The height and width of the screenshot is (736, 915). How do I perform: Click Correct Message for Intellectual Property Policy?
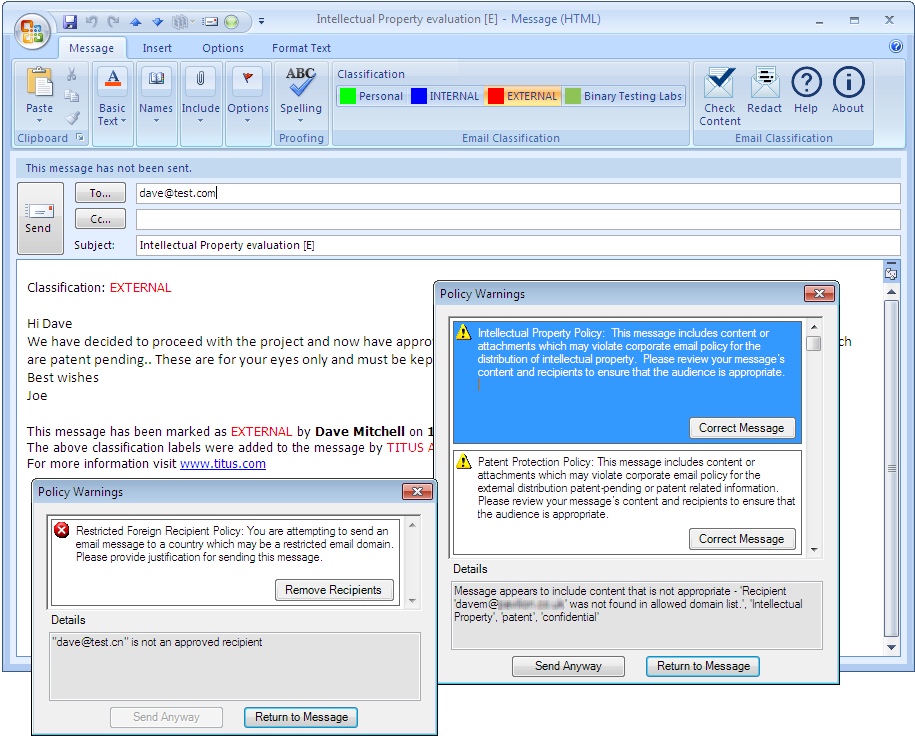(742, 428)
